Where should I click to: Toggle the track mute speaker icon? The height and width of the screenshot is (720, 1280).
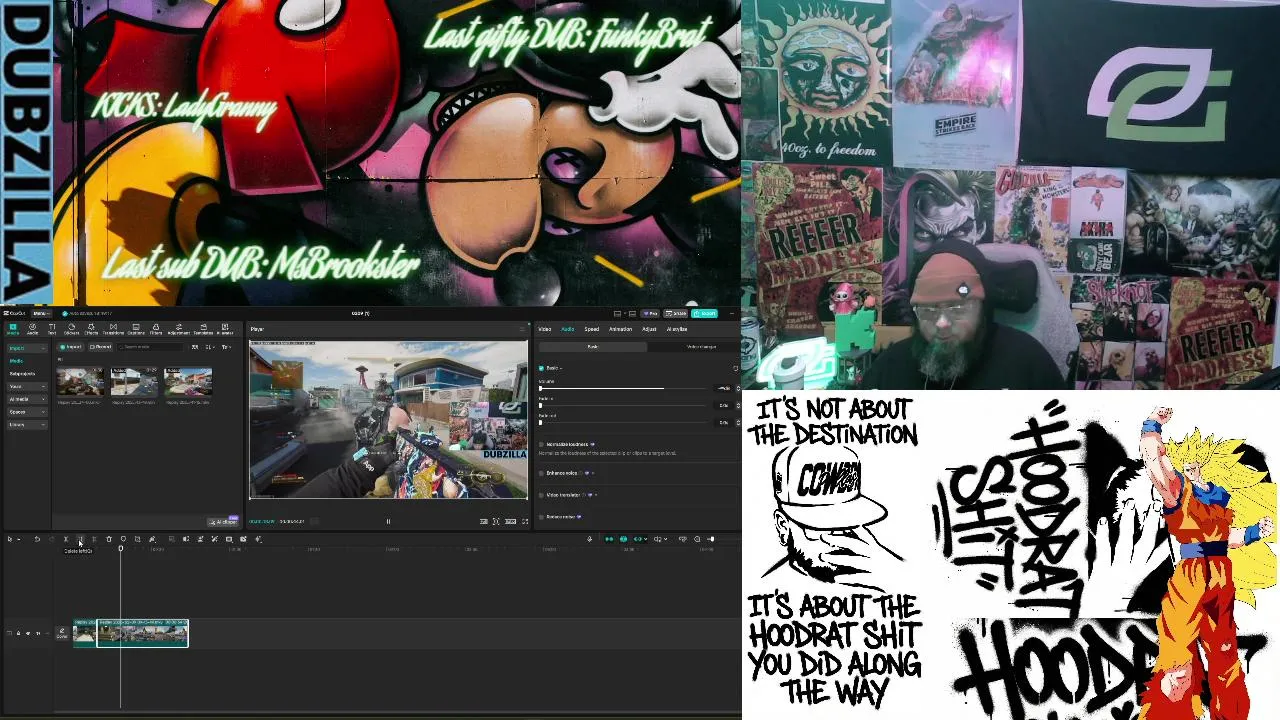[38, 633]
